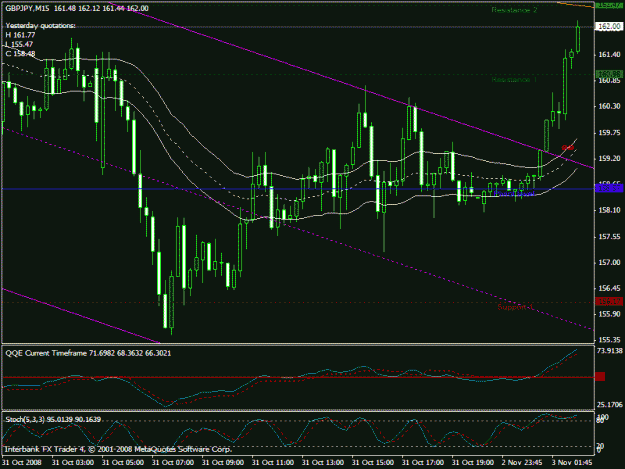Click the 155.35 price scale value
Screen dimensions: 625x469
click(610, 340)
